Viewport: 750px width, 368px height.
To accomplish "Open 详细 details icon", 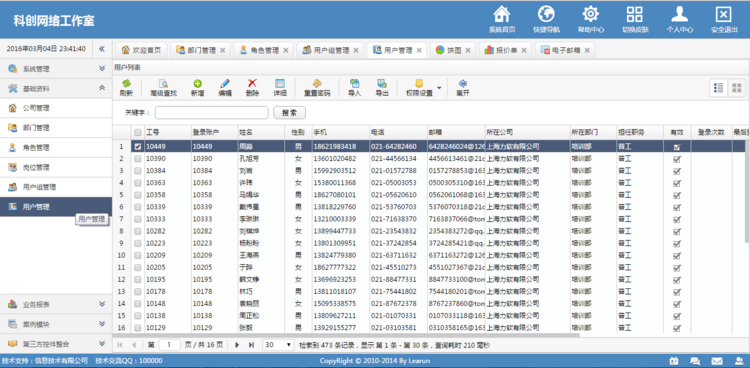I will tap(280, 83).
